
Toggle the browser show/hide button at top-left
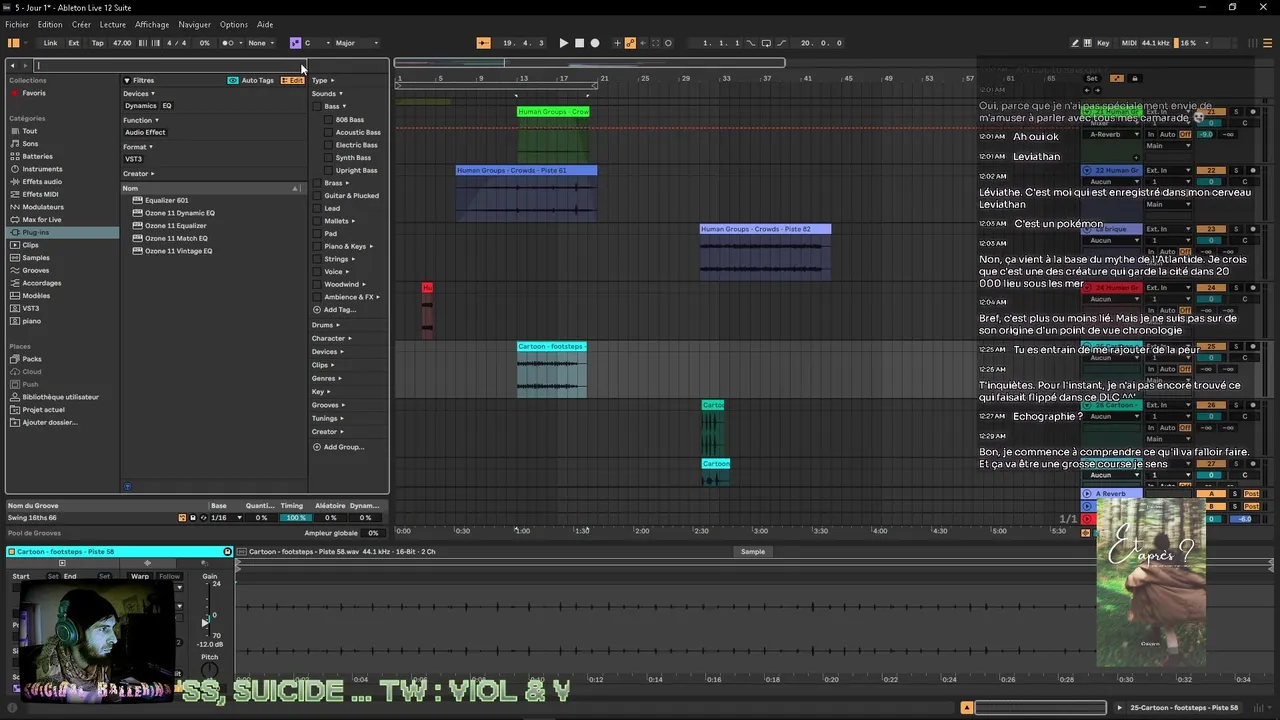14,43
